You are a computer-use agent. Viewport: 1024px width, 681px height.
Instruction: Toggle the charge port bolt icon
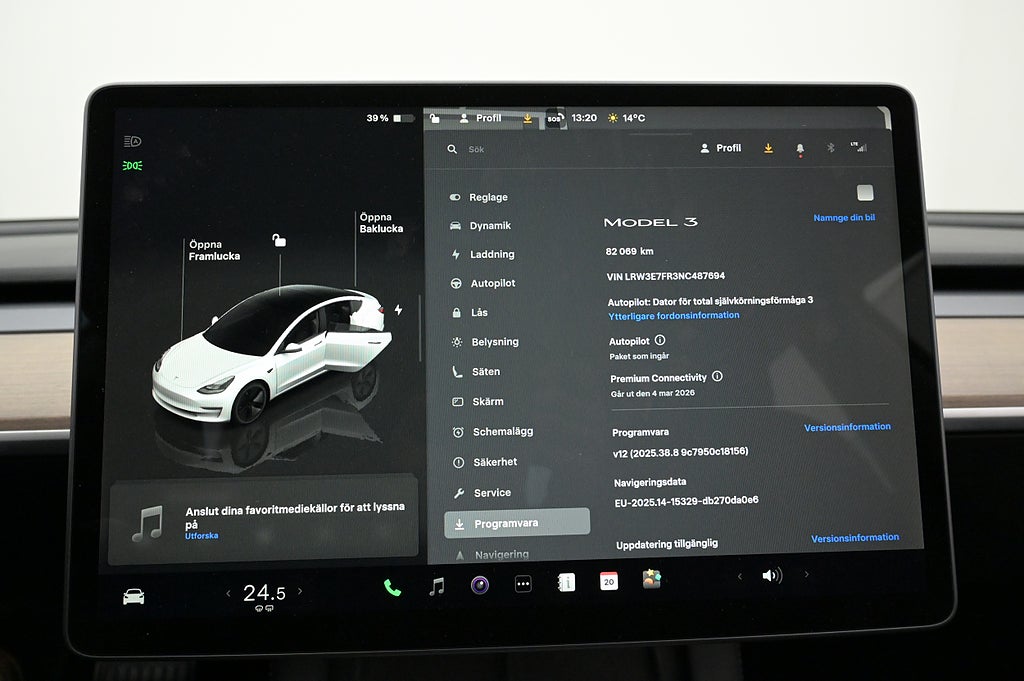point(398,310)
